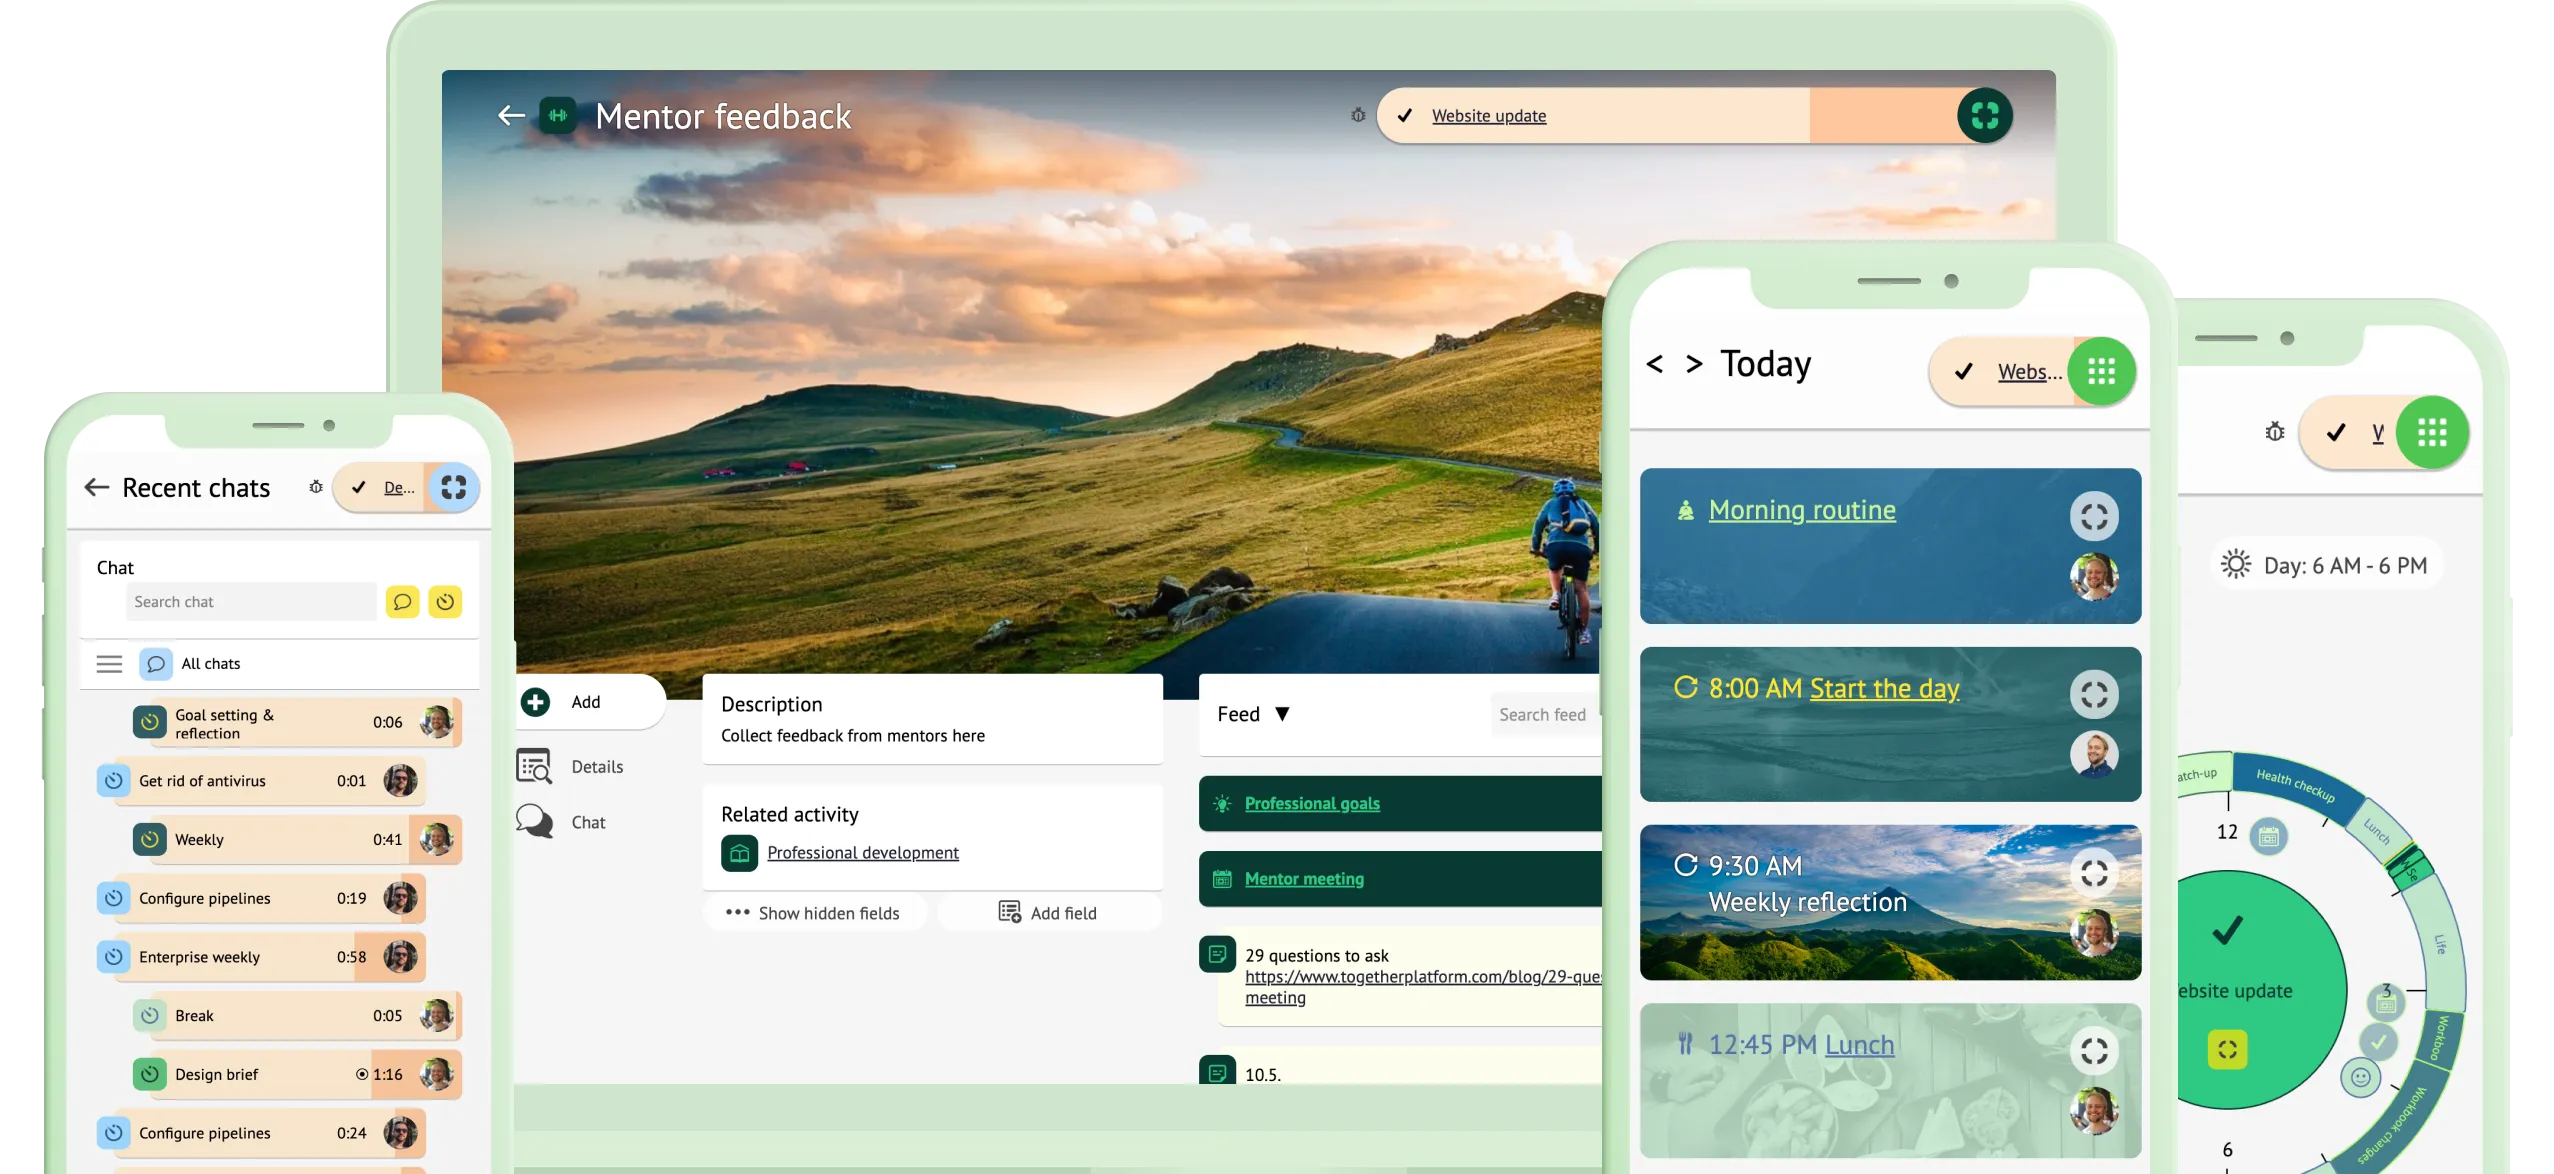
Task: Click focus button on Lunch card
Action: coord(2093,1051)
